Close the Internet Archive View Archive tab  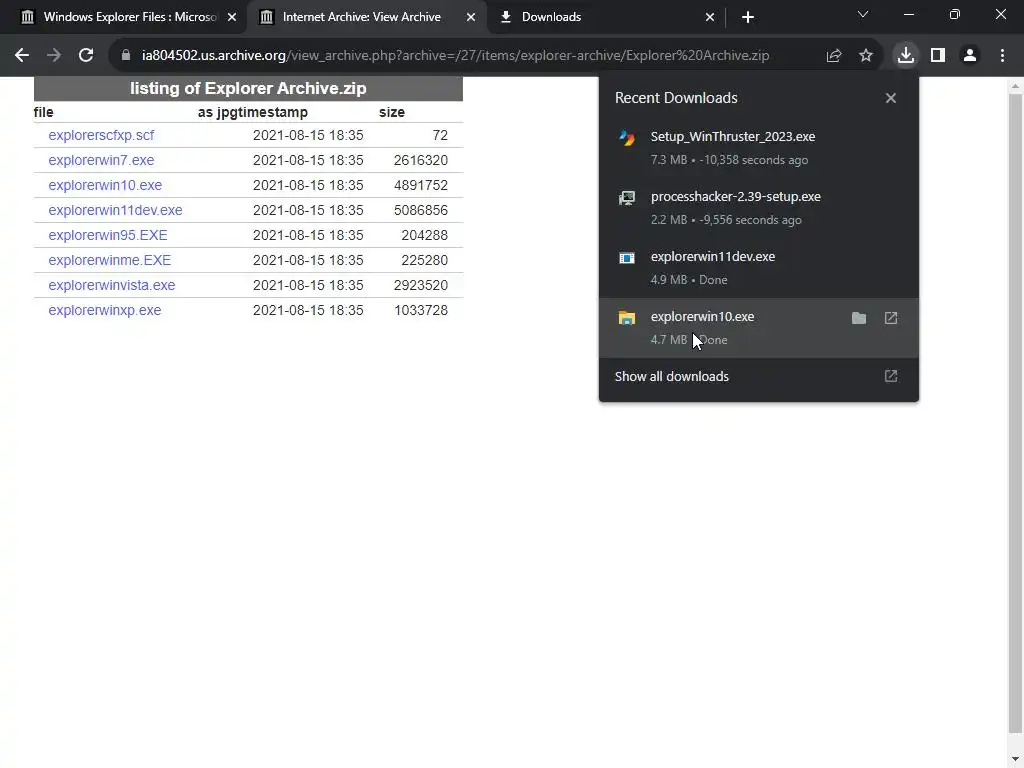tap(471, 17)
